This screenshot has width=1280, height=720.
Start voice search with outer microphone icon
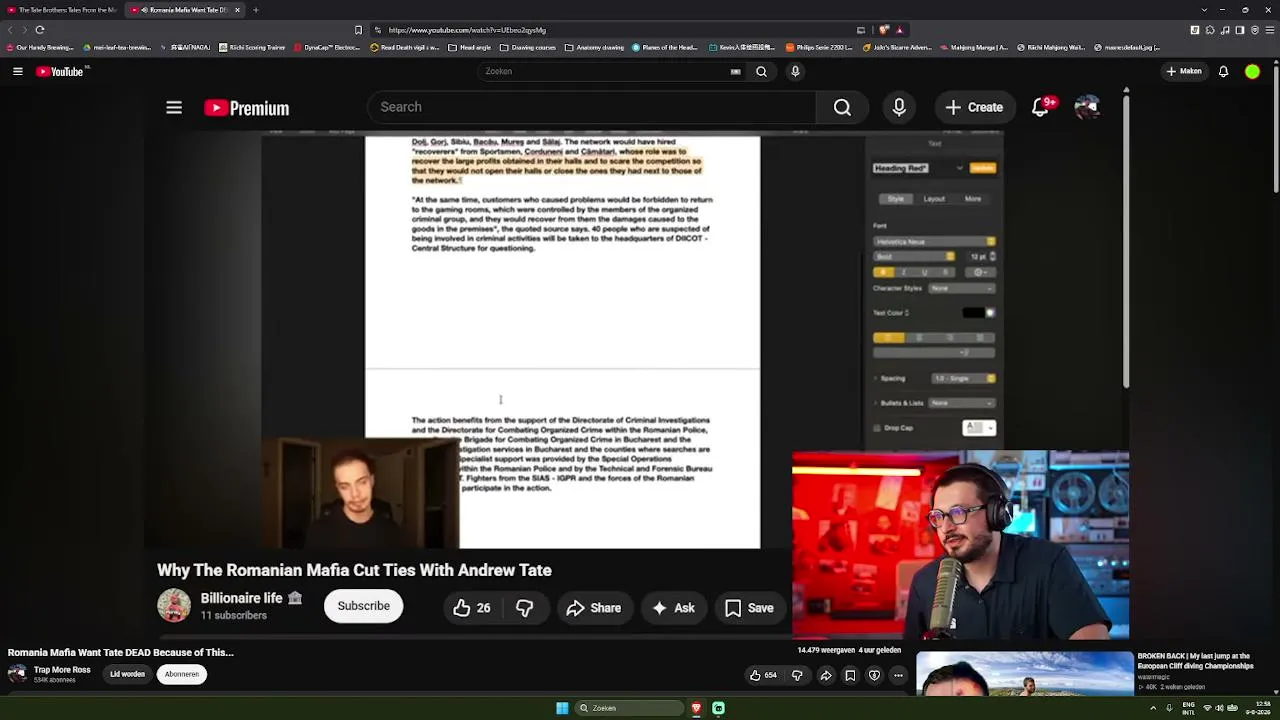pyautogui.click(x=795, y=71)
